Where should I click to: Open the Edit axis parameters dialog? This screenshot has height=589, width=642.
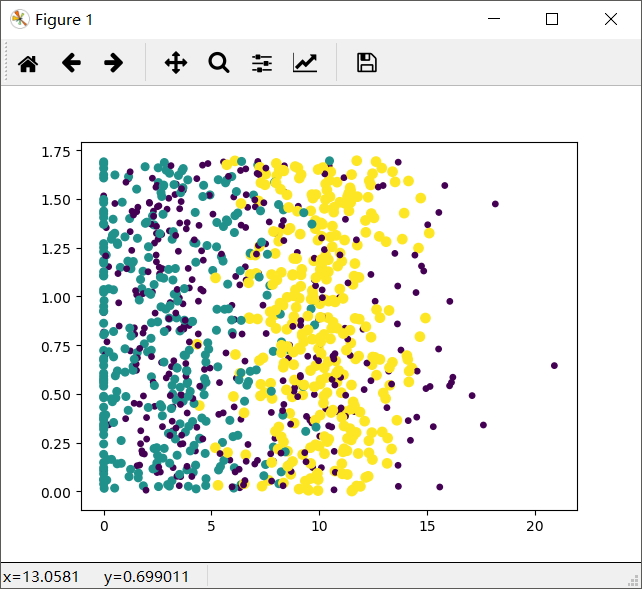click(x=305, y=63)
